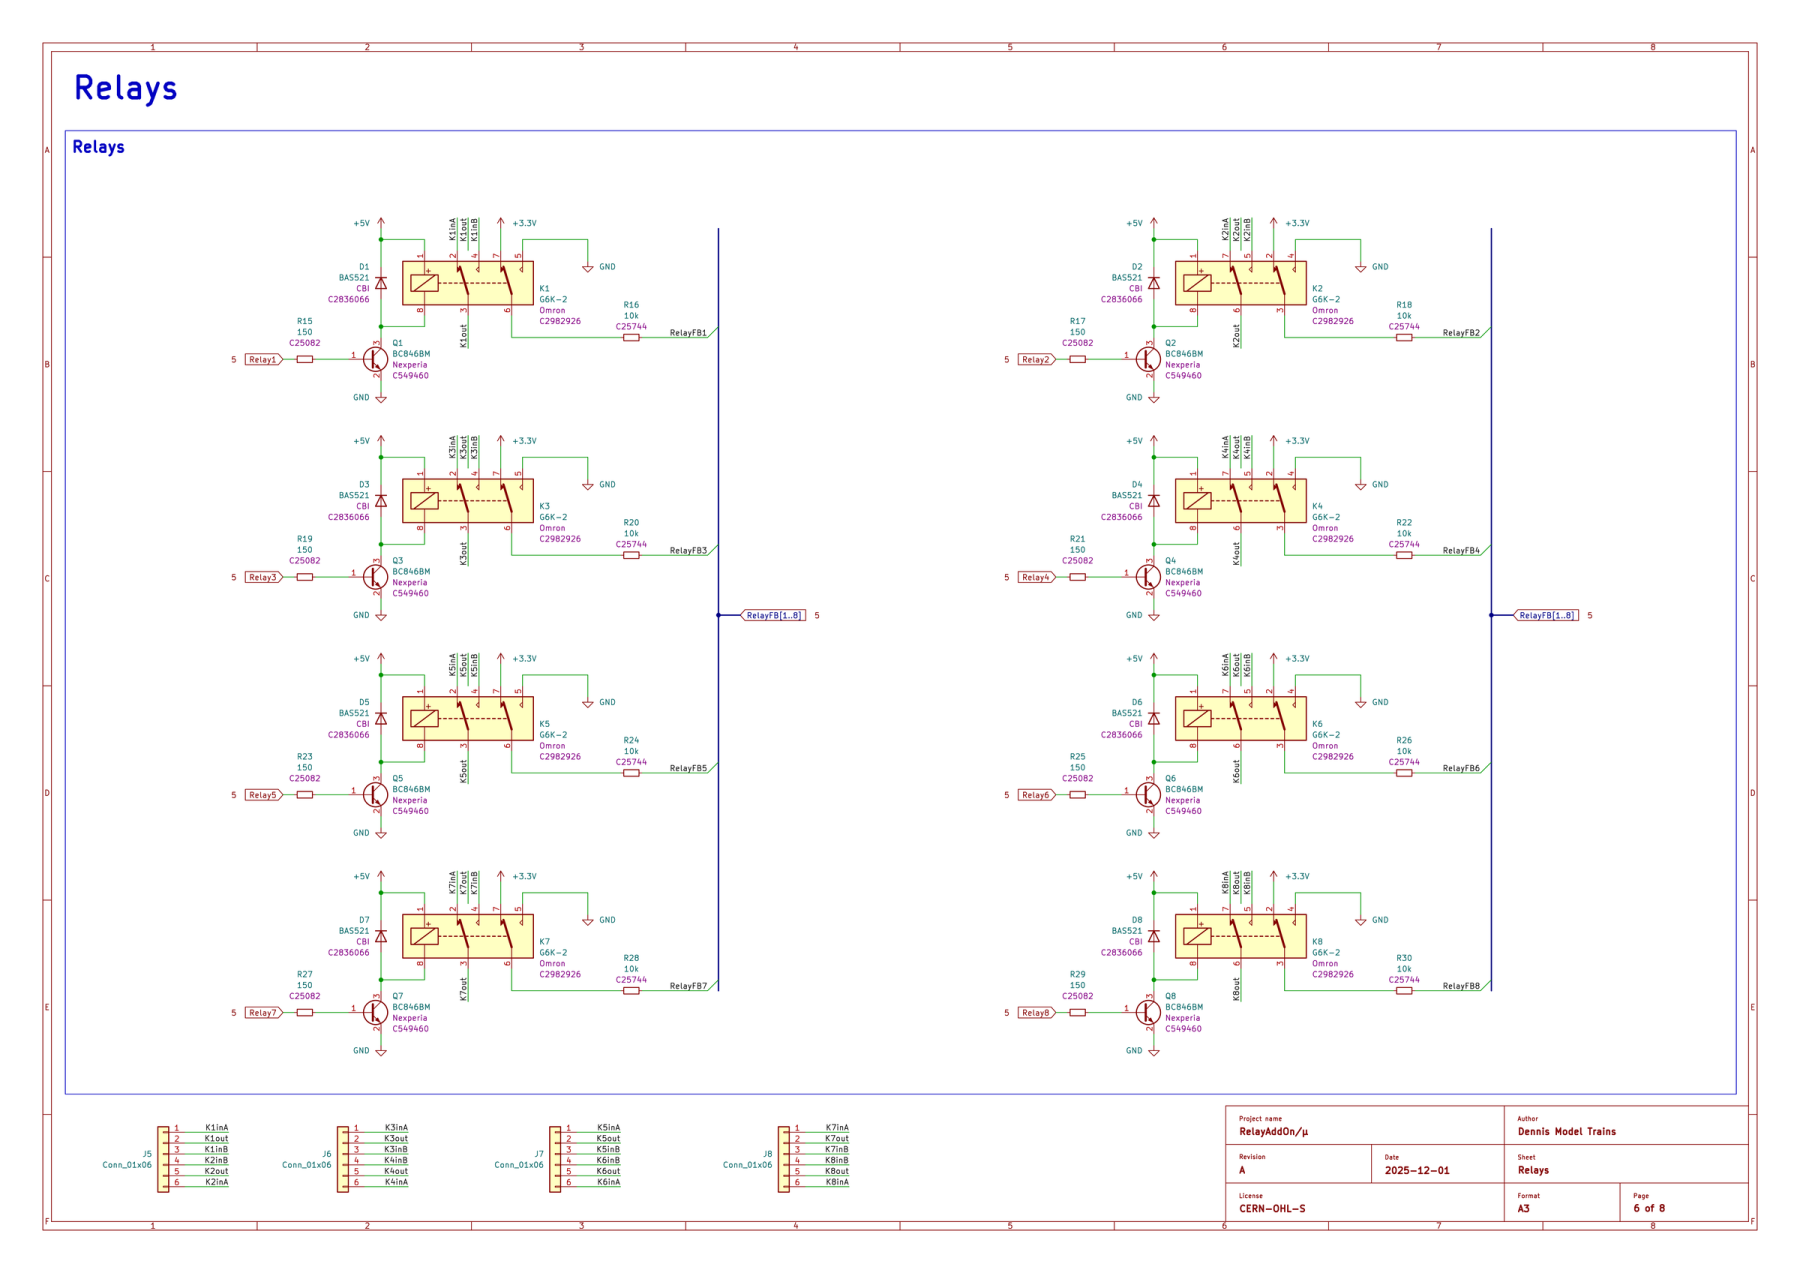Select the RelayFB5 net label
1800x1273 pixels.
point(688,768)
